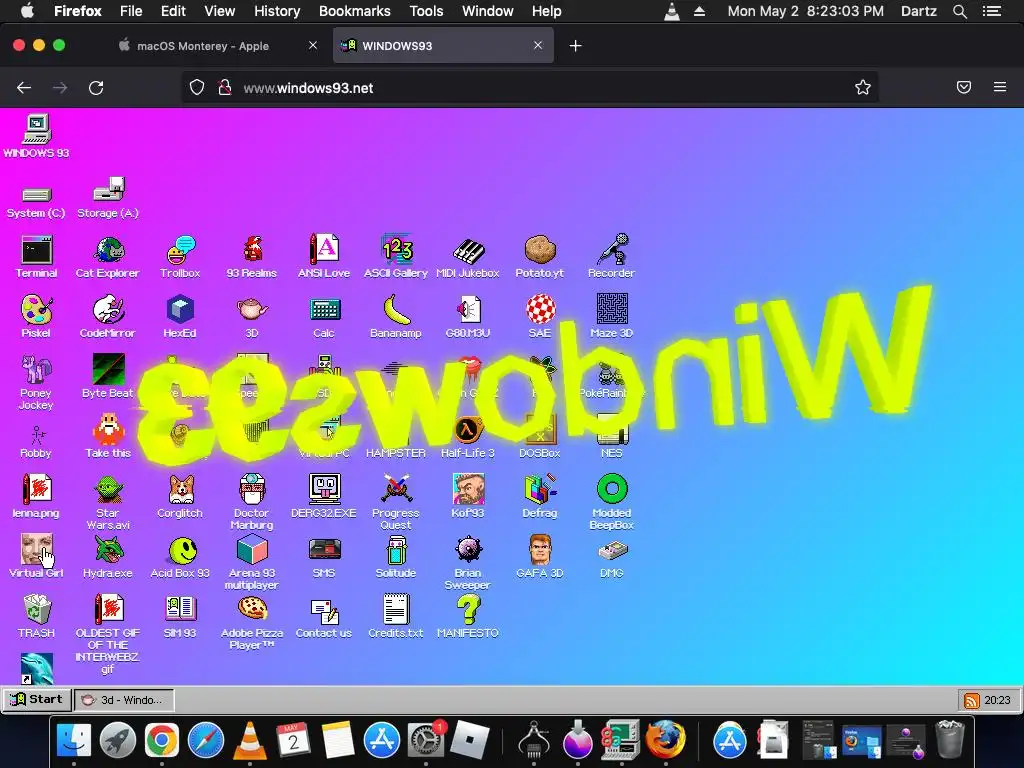Open the Calc calculator icon

tap(324, 317)
